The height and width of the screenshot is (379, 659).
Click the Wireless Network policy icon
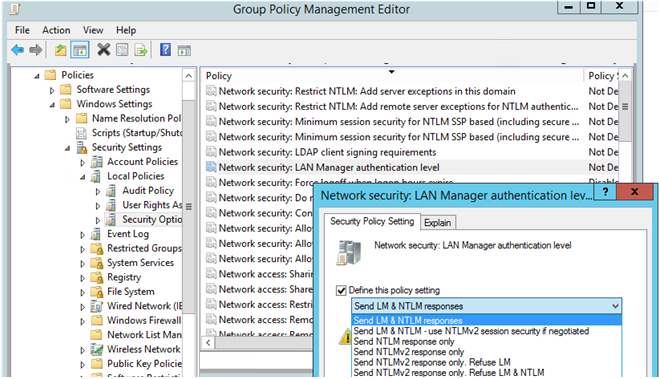point(97,350)
